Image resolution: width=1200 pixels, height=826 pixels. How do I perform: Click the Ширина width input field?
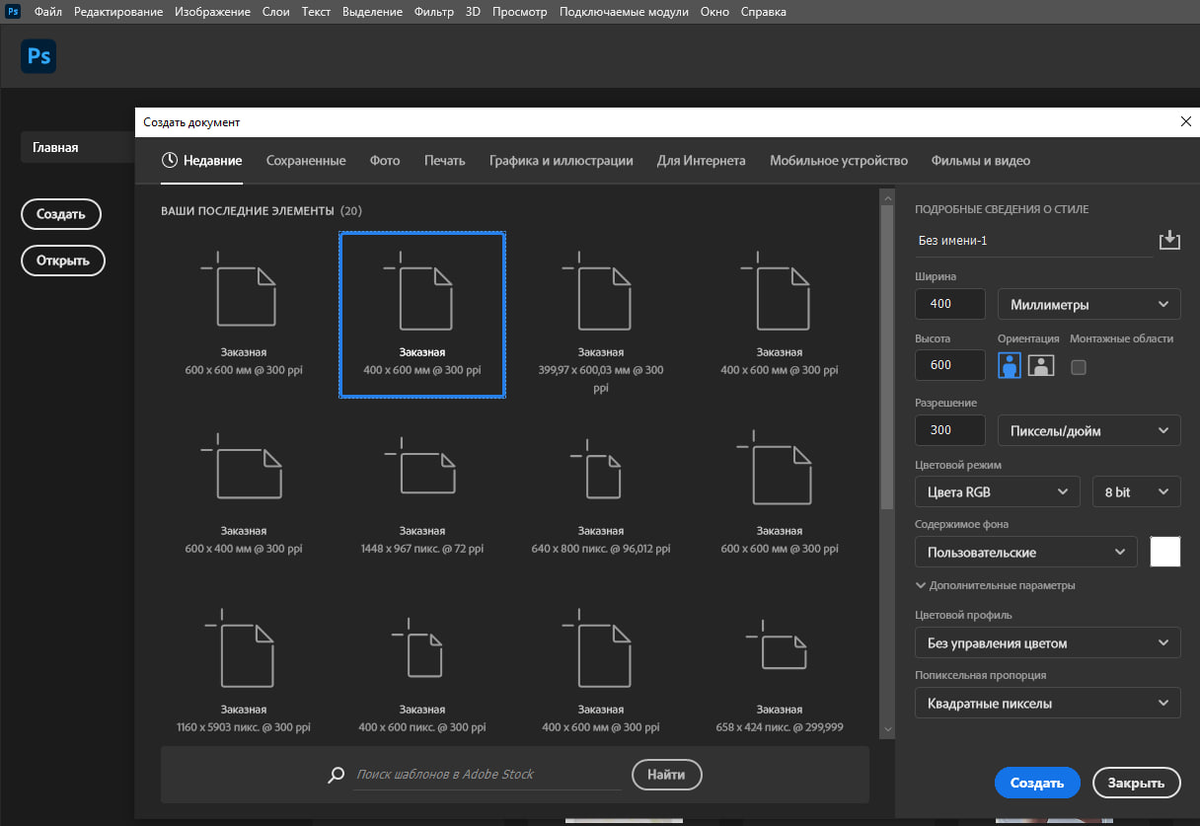pyautogui.click(x=950, y=304)
